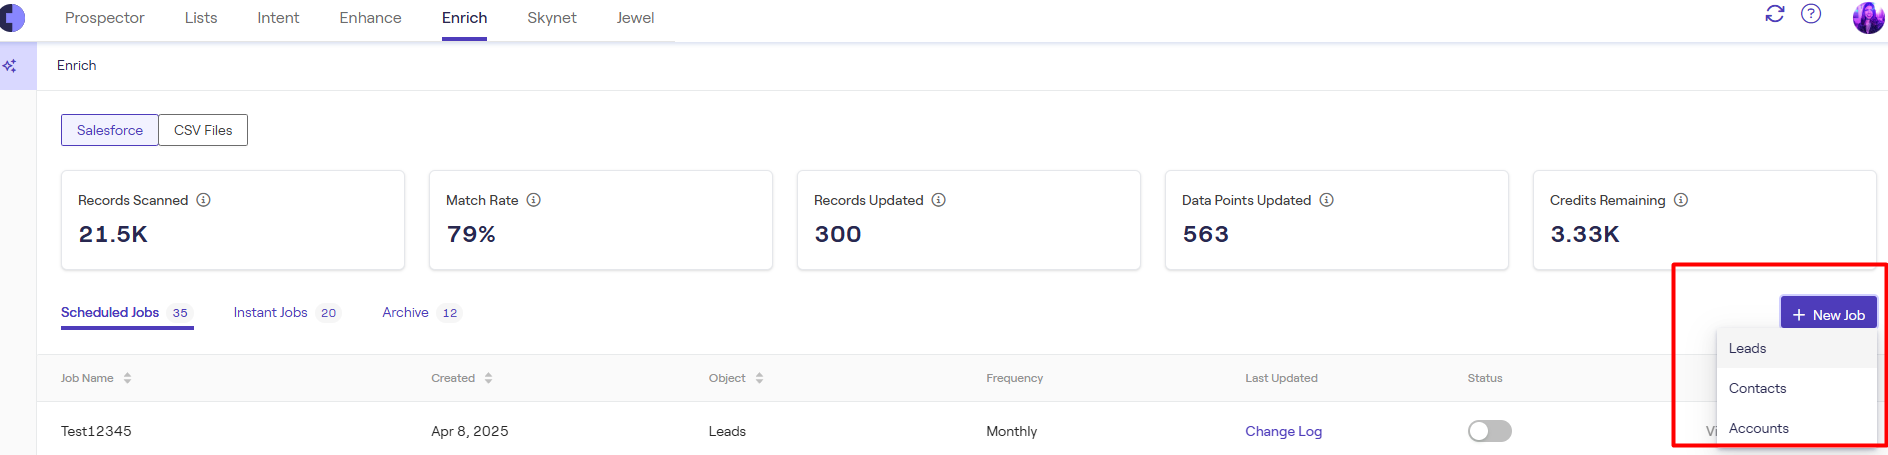The width and height of the screenshot is (1888, 455).
Task: Click the app logo icon
Action: click(12, 17)
